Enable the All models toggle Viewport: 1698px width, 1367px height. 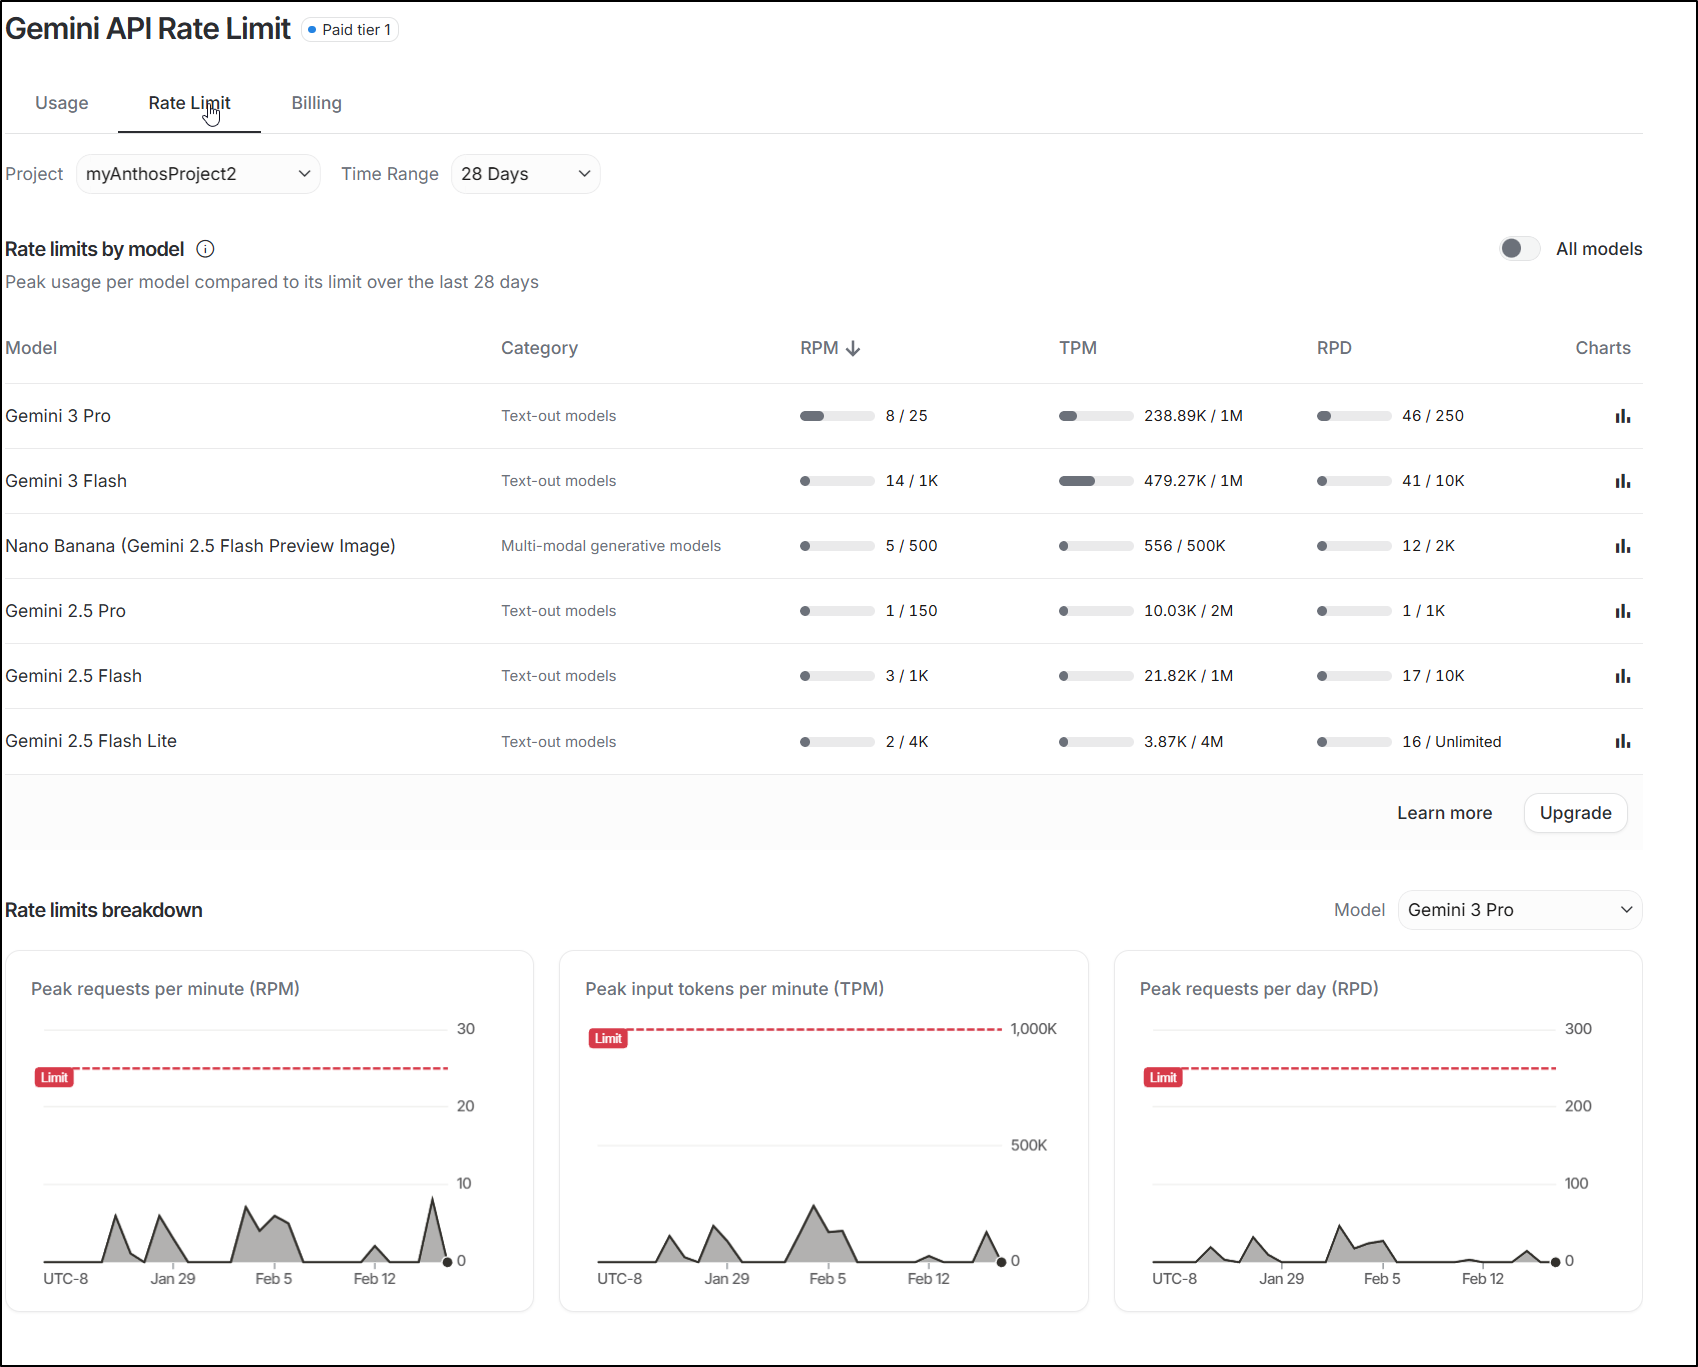pos(1519,249)
